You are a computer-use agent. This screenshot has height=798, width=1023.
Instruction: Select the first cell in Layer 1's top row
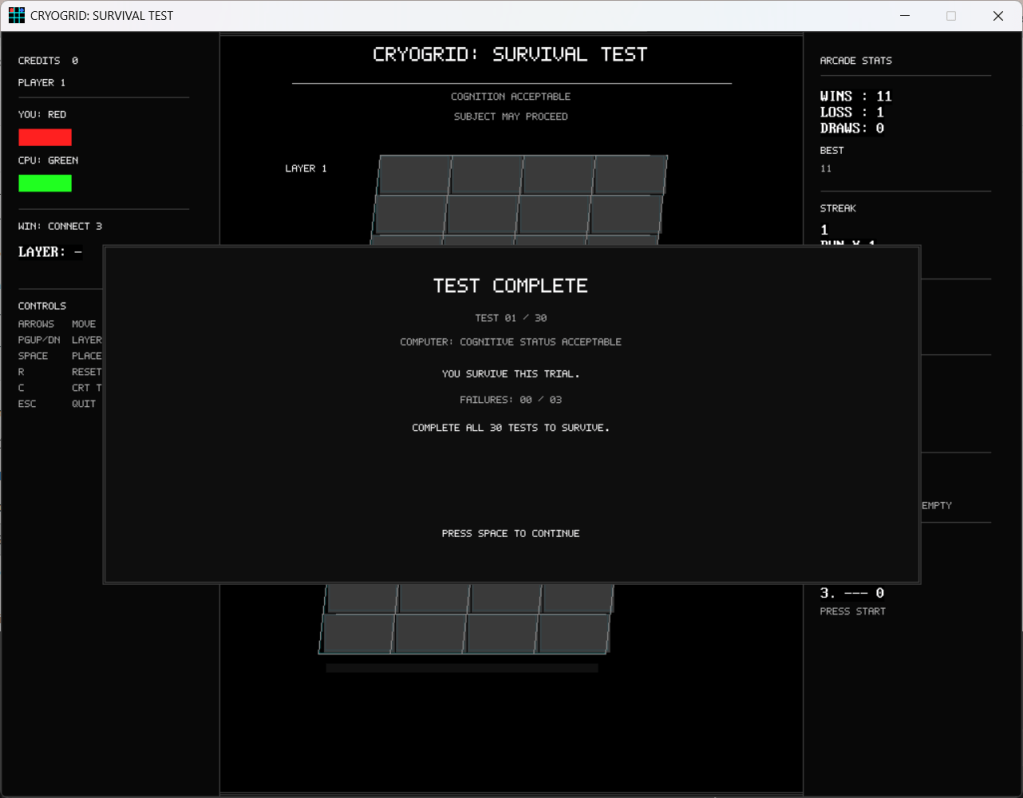(415, 174)
